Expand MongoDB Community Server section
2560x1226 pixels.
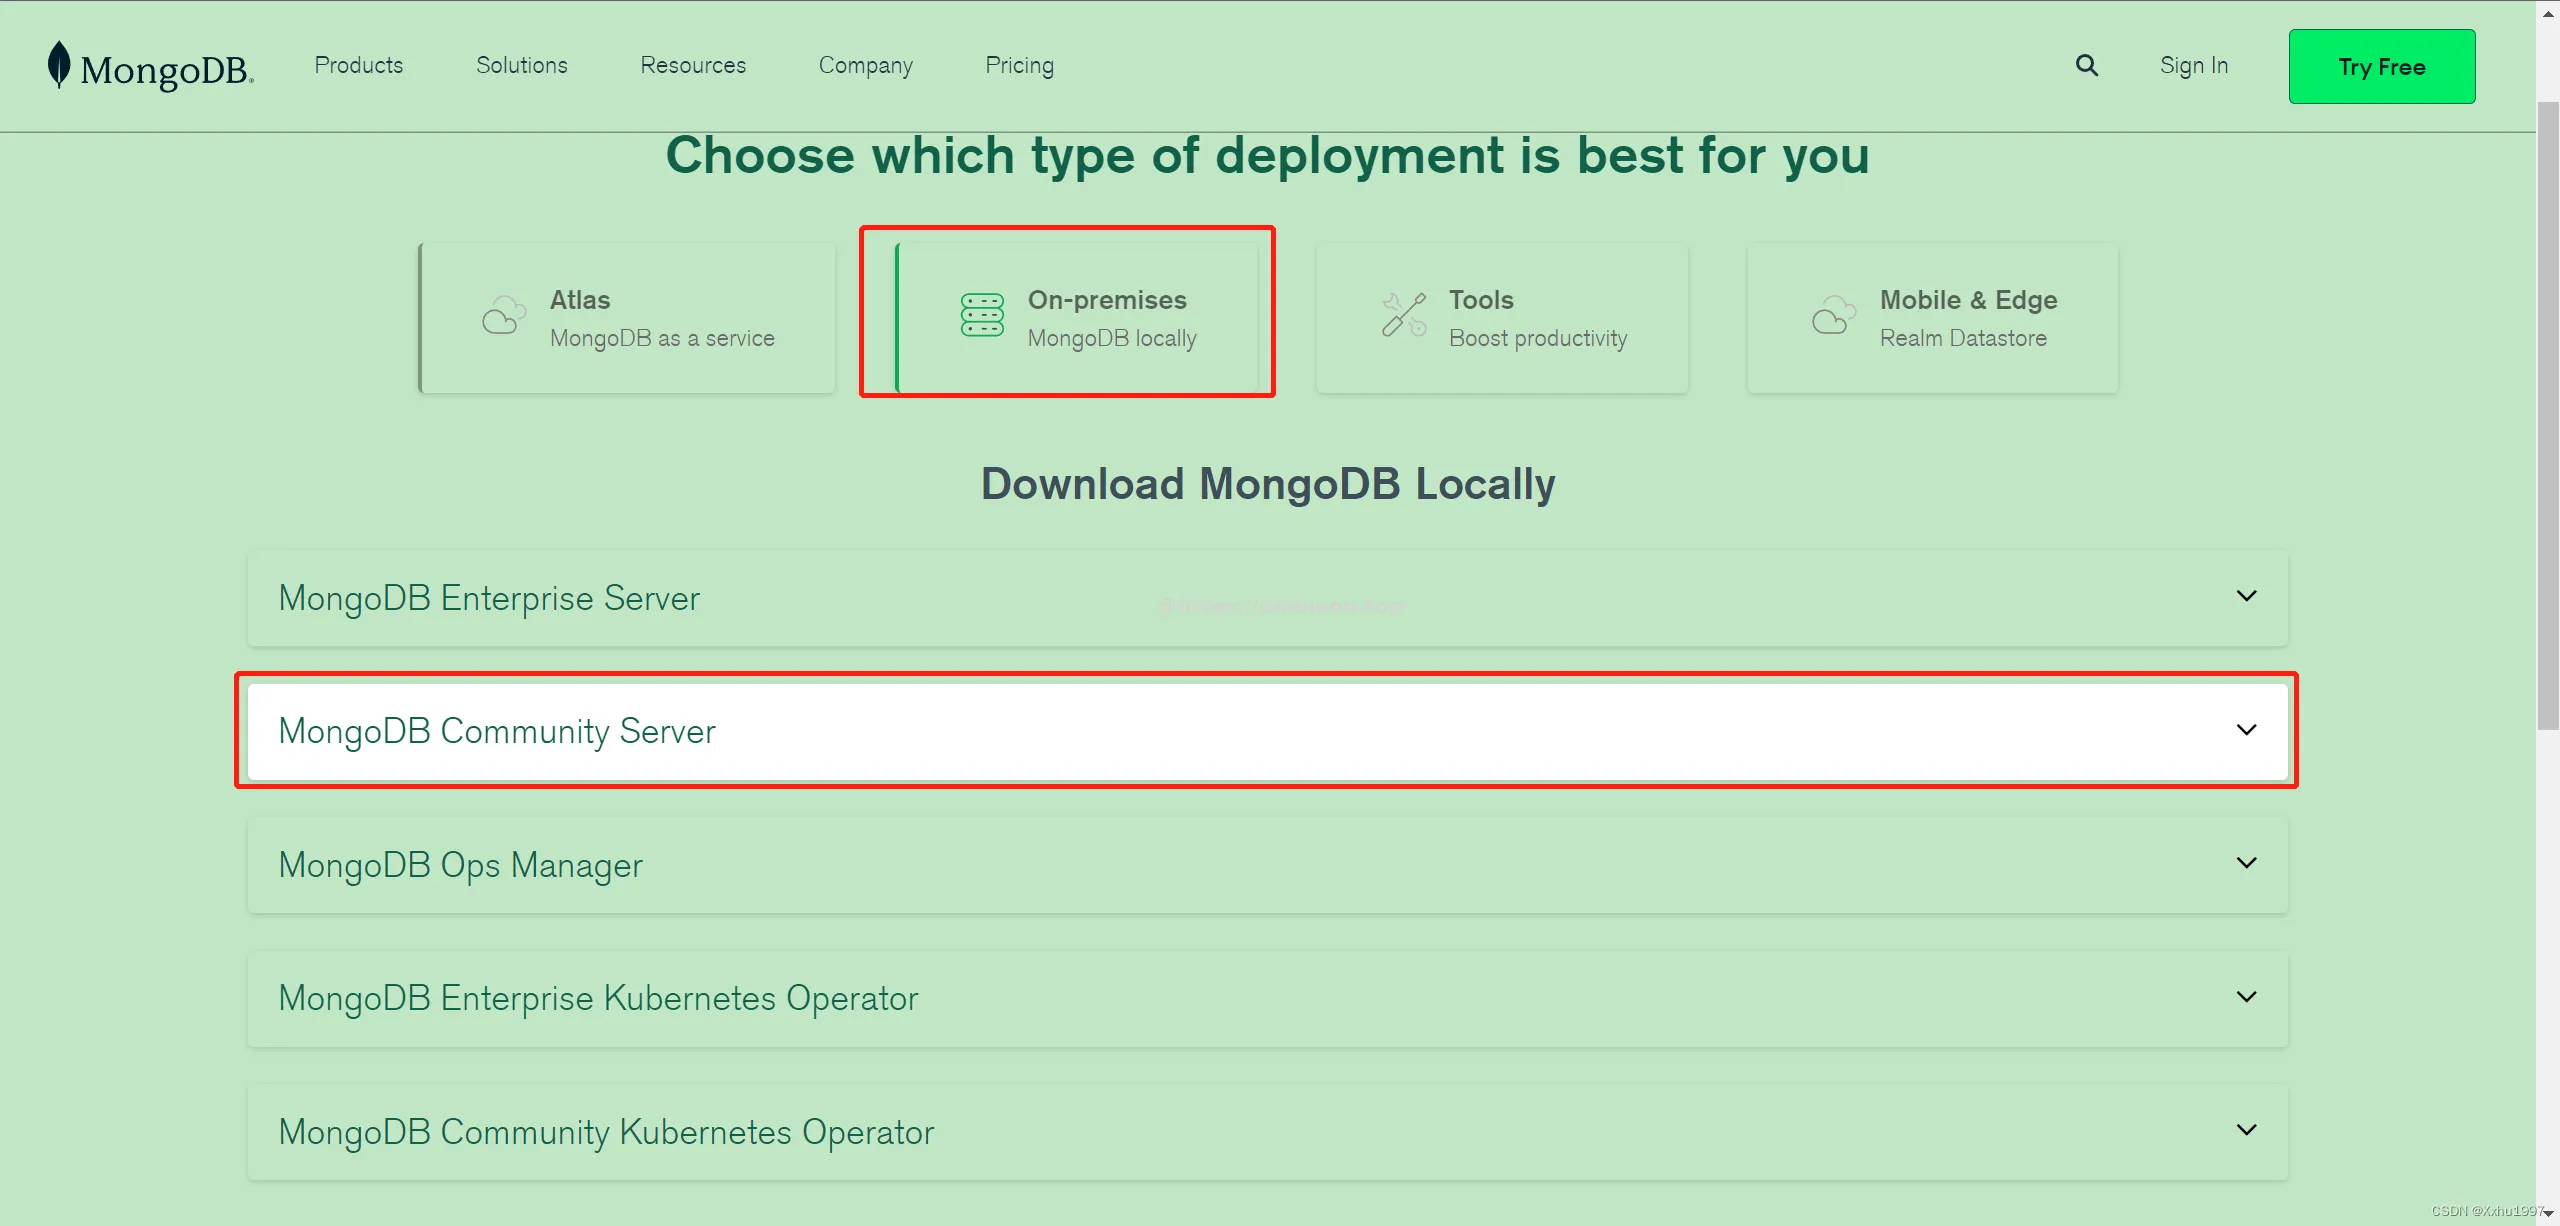coord(2246,731)
